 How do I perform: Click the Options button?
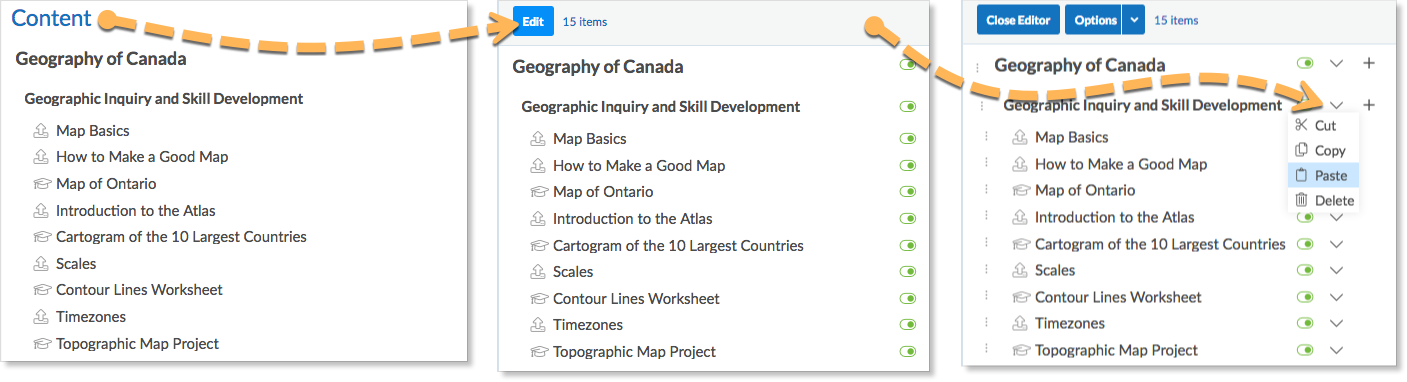tap(1093, 20)
